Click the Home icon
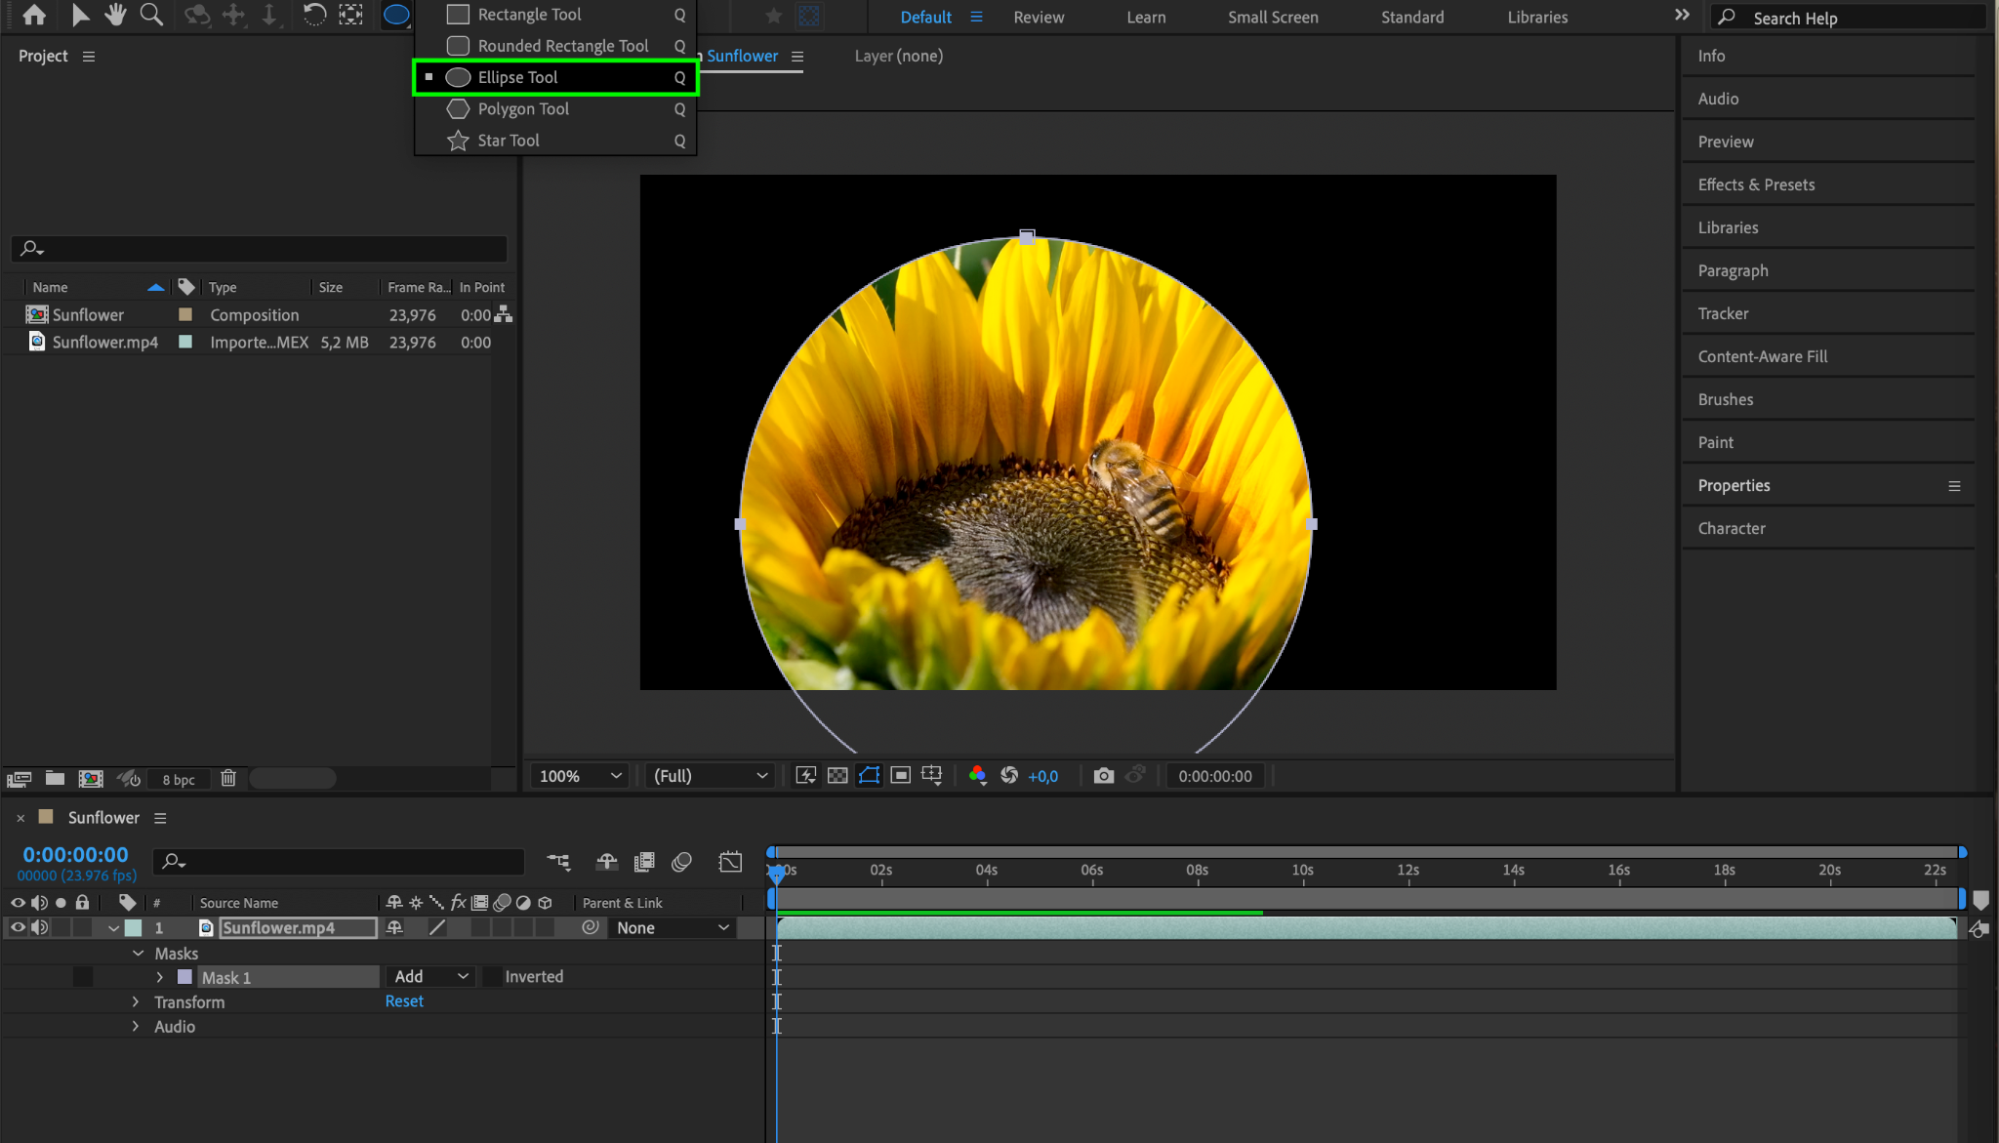 (34, 15)
